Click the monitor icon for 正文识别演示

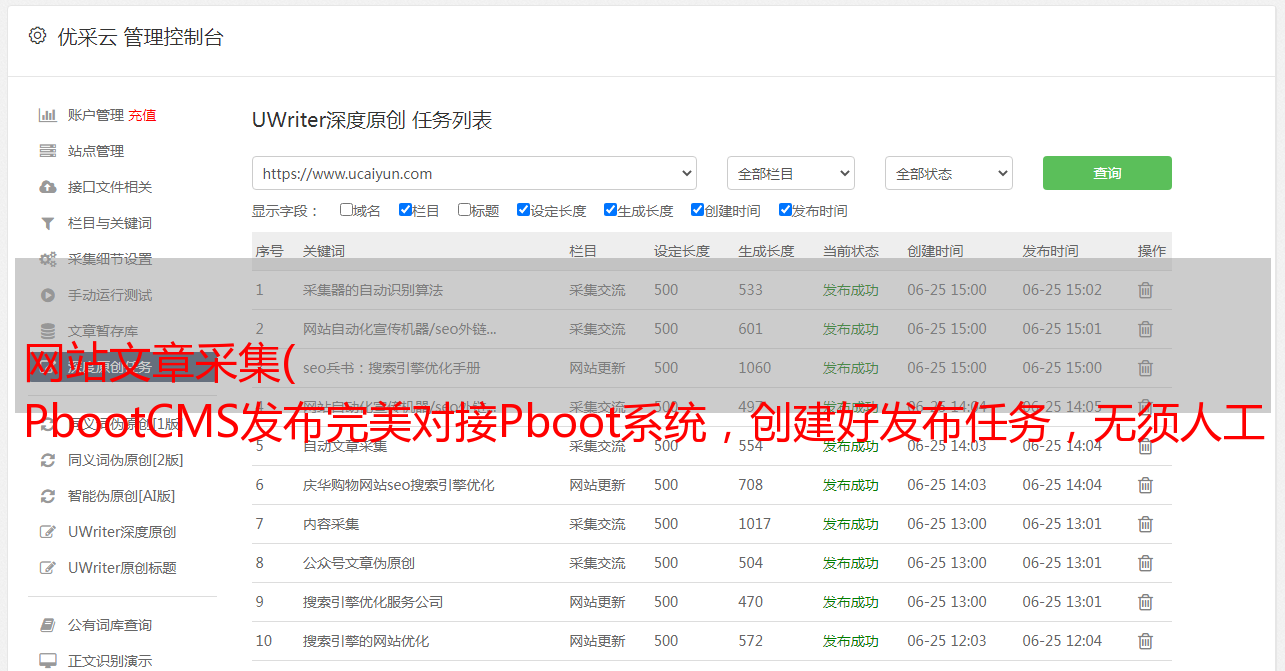point(47,661)
